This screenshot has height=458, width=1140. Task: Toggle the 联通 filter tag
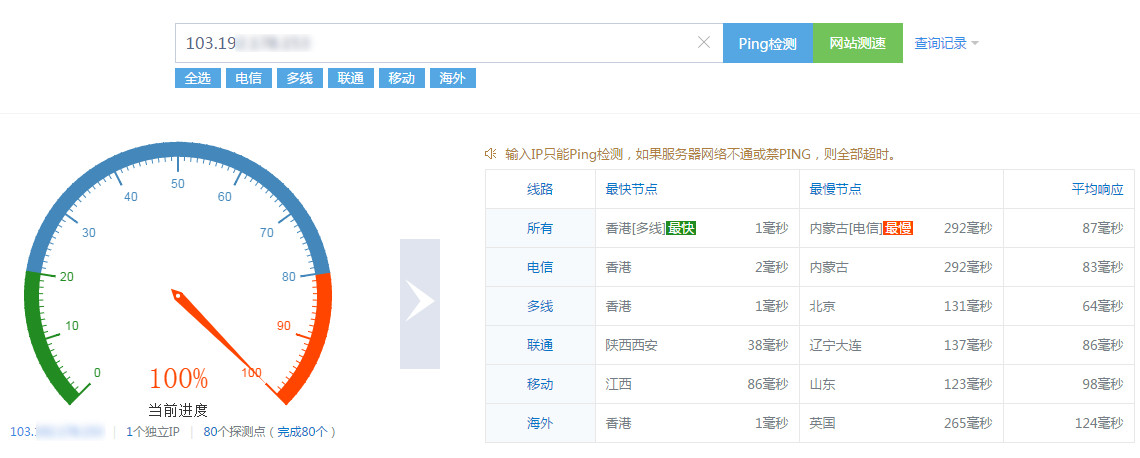(350, 78)
